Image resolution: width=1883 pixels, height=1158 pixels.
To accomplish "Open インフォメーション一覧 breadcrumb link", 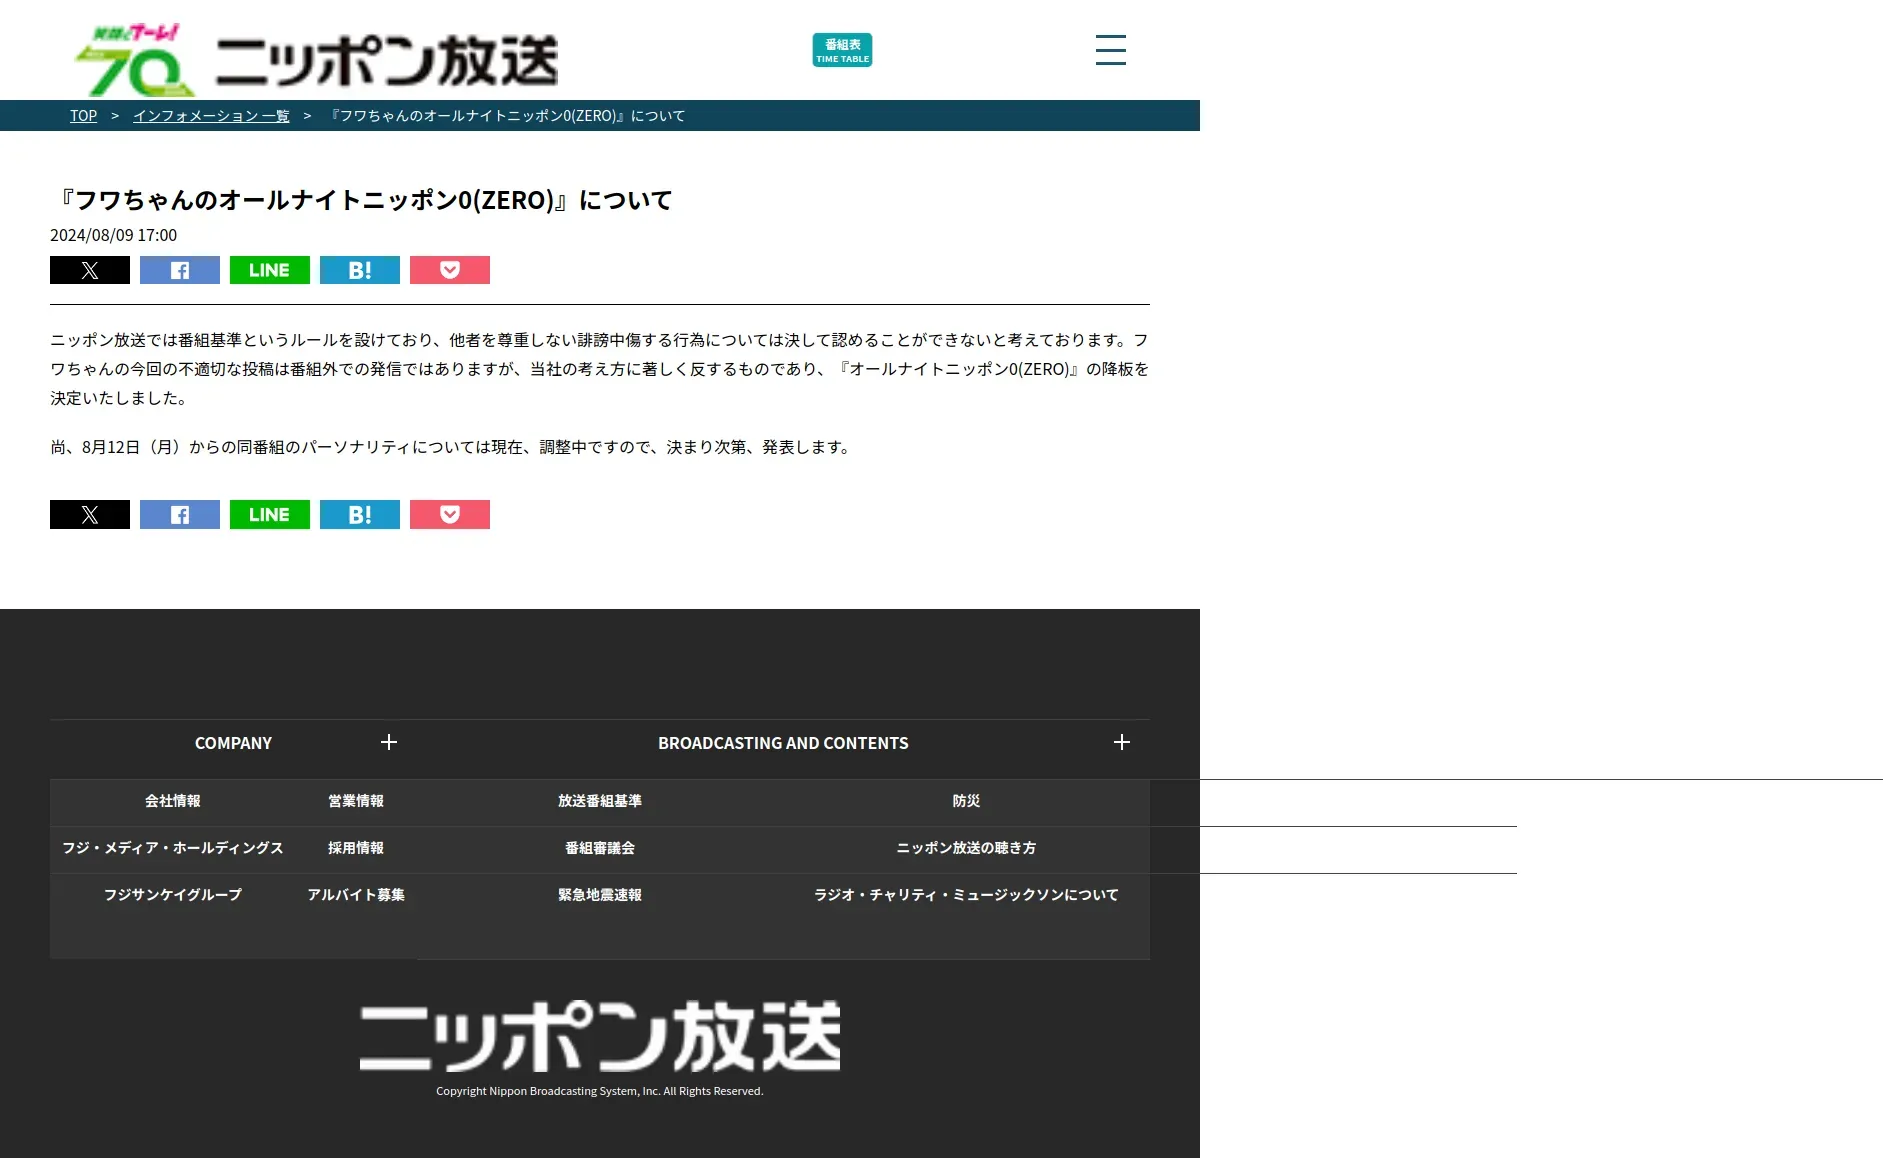I will 211,116.
